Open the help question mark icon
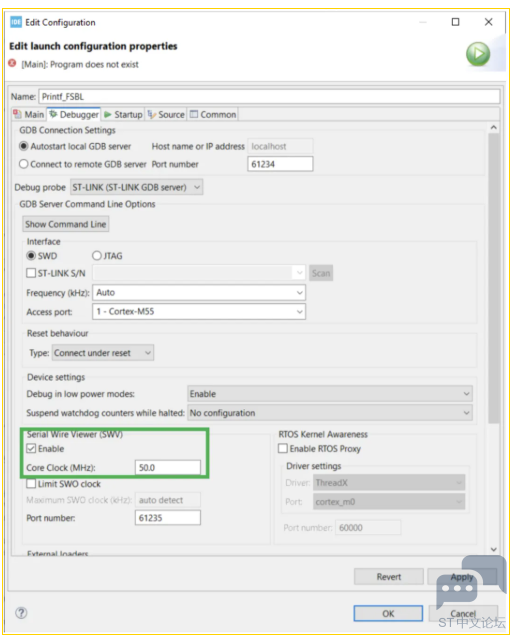This screenshot has width=515, height=638. click(x=21, y=612)
